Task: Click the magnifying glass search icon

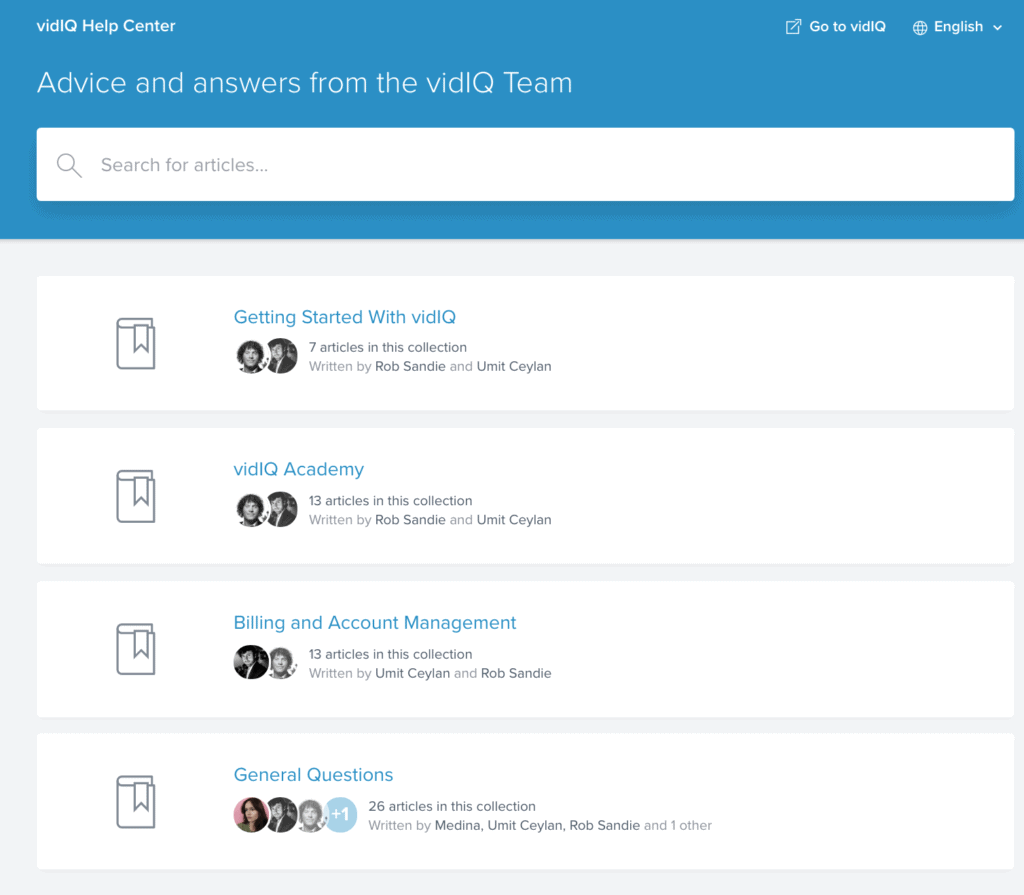Action: coord(69,165)
